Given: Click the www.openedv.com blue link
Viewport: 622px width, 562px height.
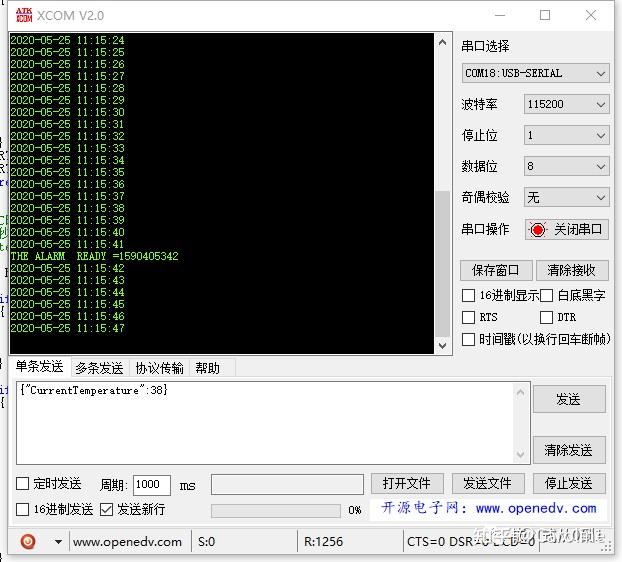Looking at the screenshot, I should 536,508.
